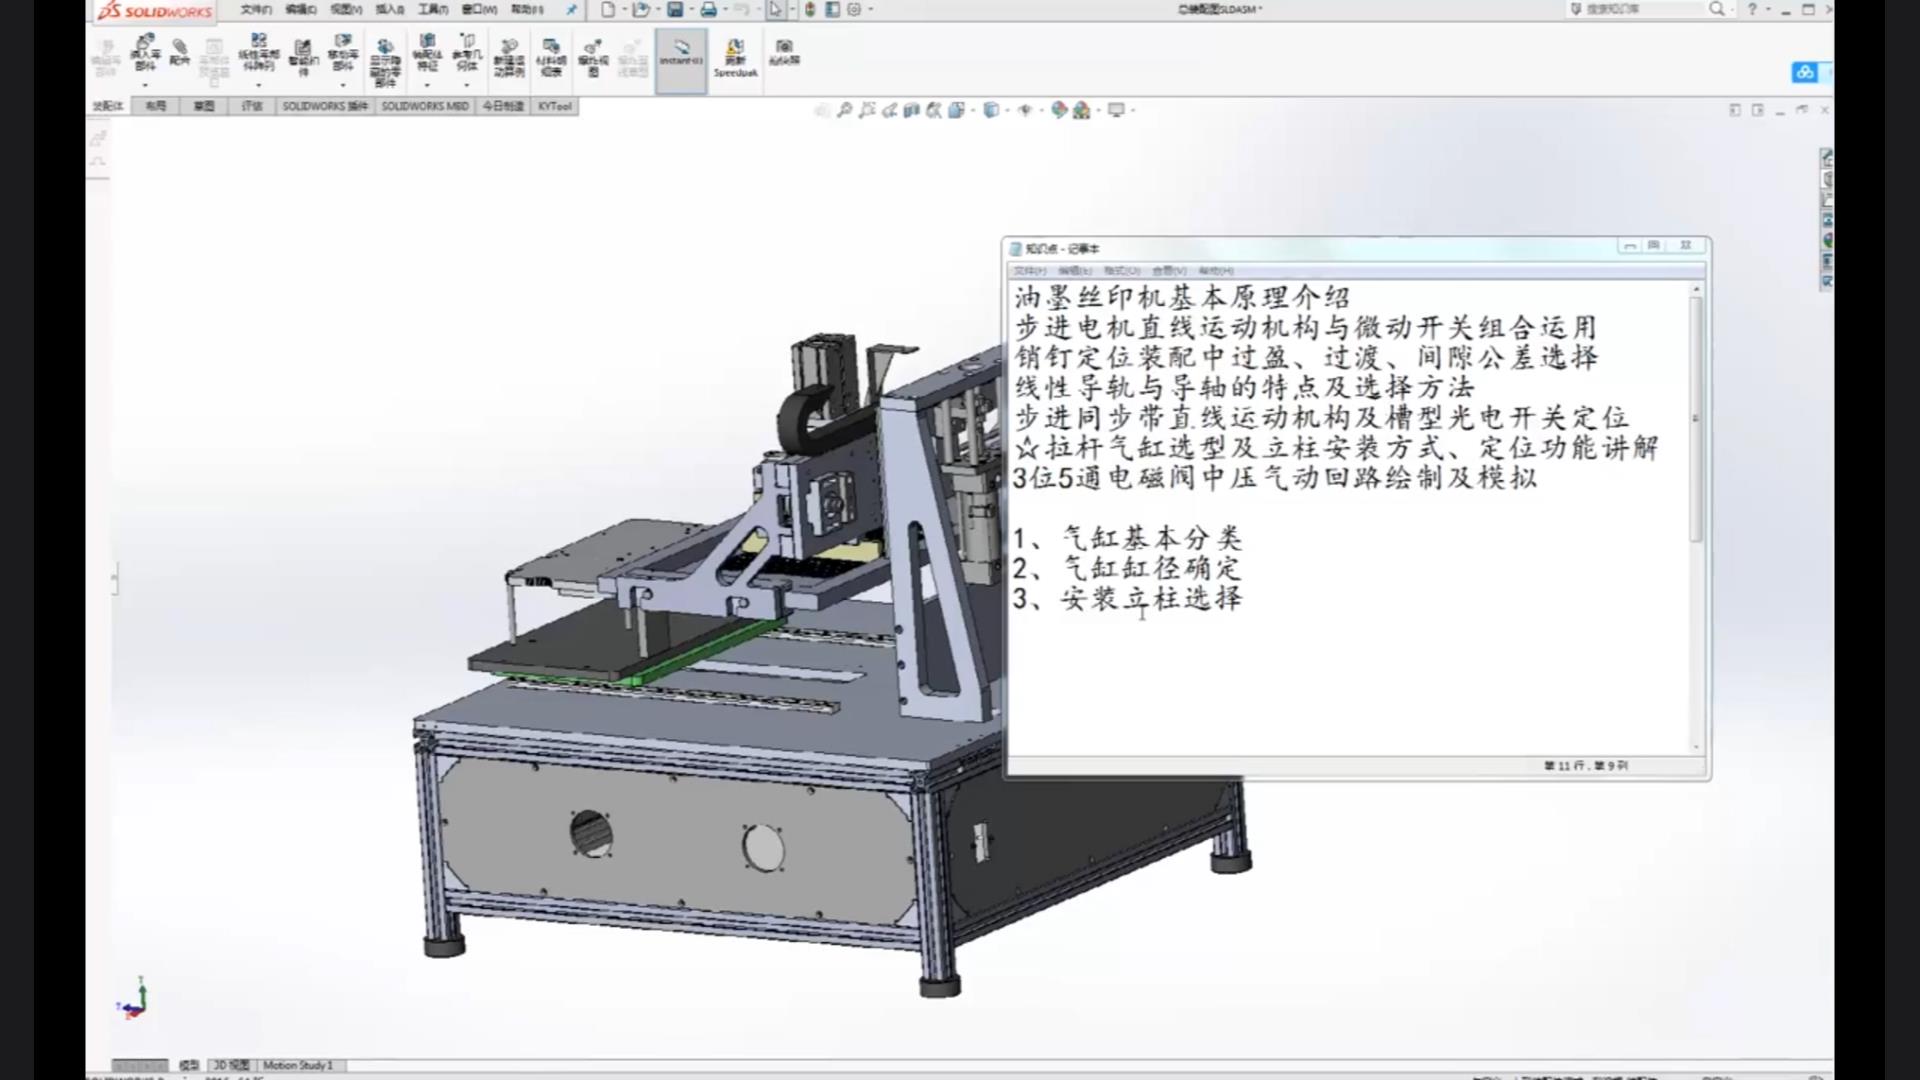The height and width of the screenshot is (1080, 1920).
Task: Open SolidWorks Insert (插入) menu
Action: 390,9
